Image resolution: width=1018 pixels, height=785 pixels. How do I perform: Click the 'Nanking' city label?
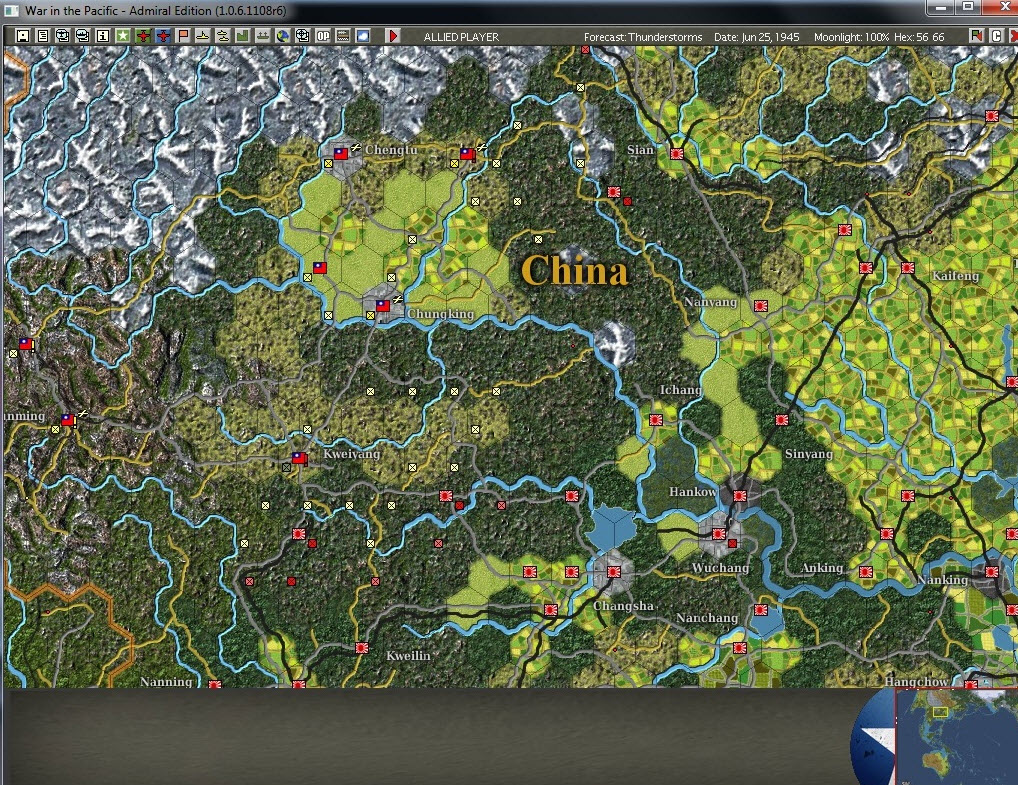point(942,580)
